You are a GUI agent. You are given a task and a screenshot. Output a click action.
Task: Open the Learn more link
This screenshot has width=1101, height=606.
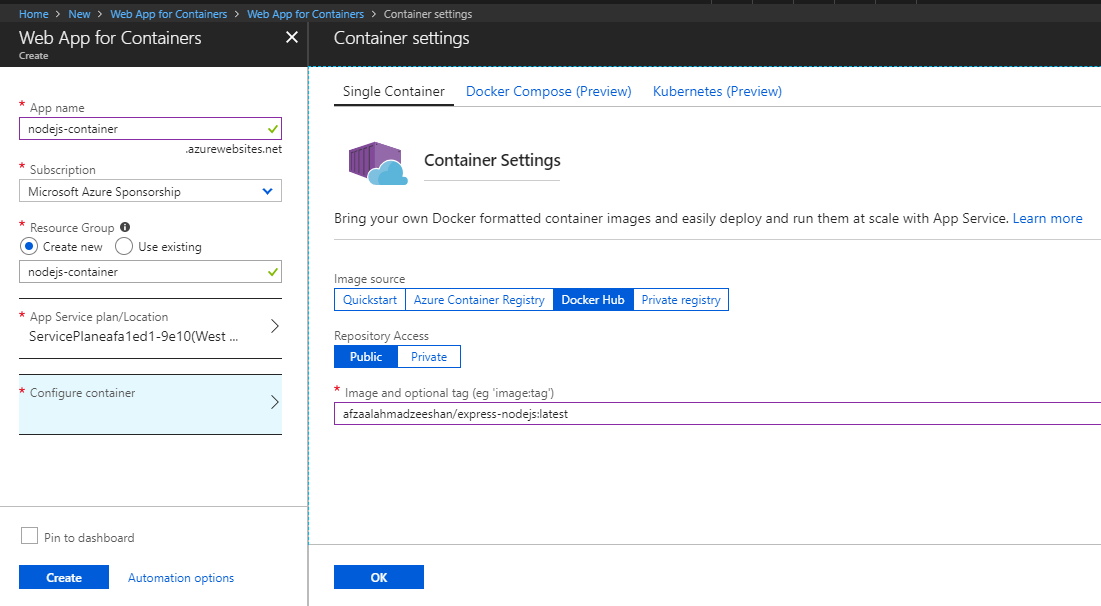point(1047,218)
